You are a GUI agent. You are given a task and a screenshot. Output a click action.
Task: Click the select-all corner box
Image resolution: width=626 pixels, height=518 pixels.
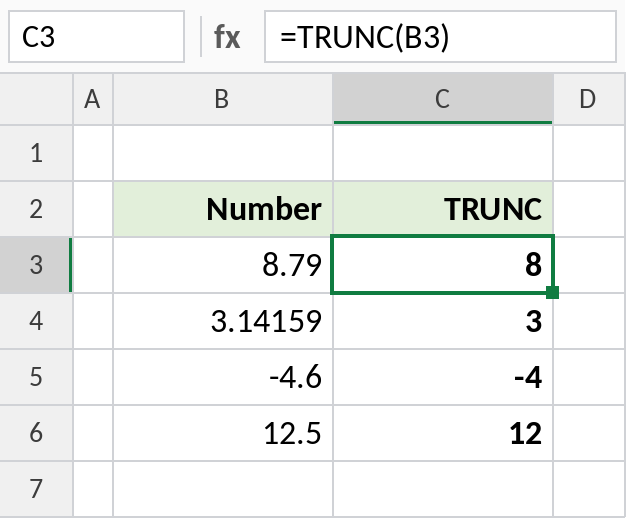(x=36, y=99)
